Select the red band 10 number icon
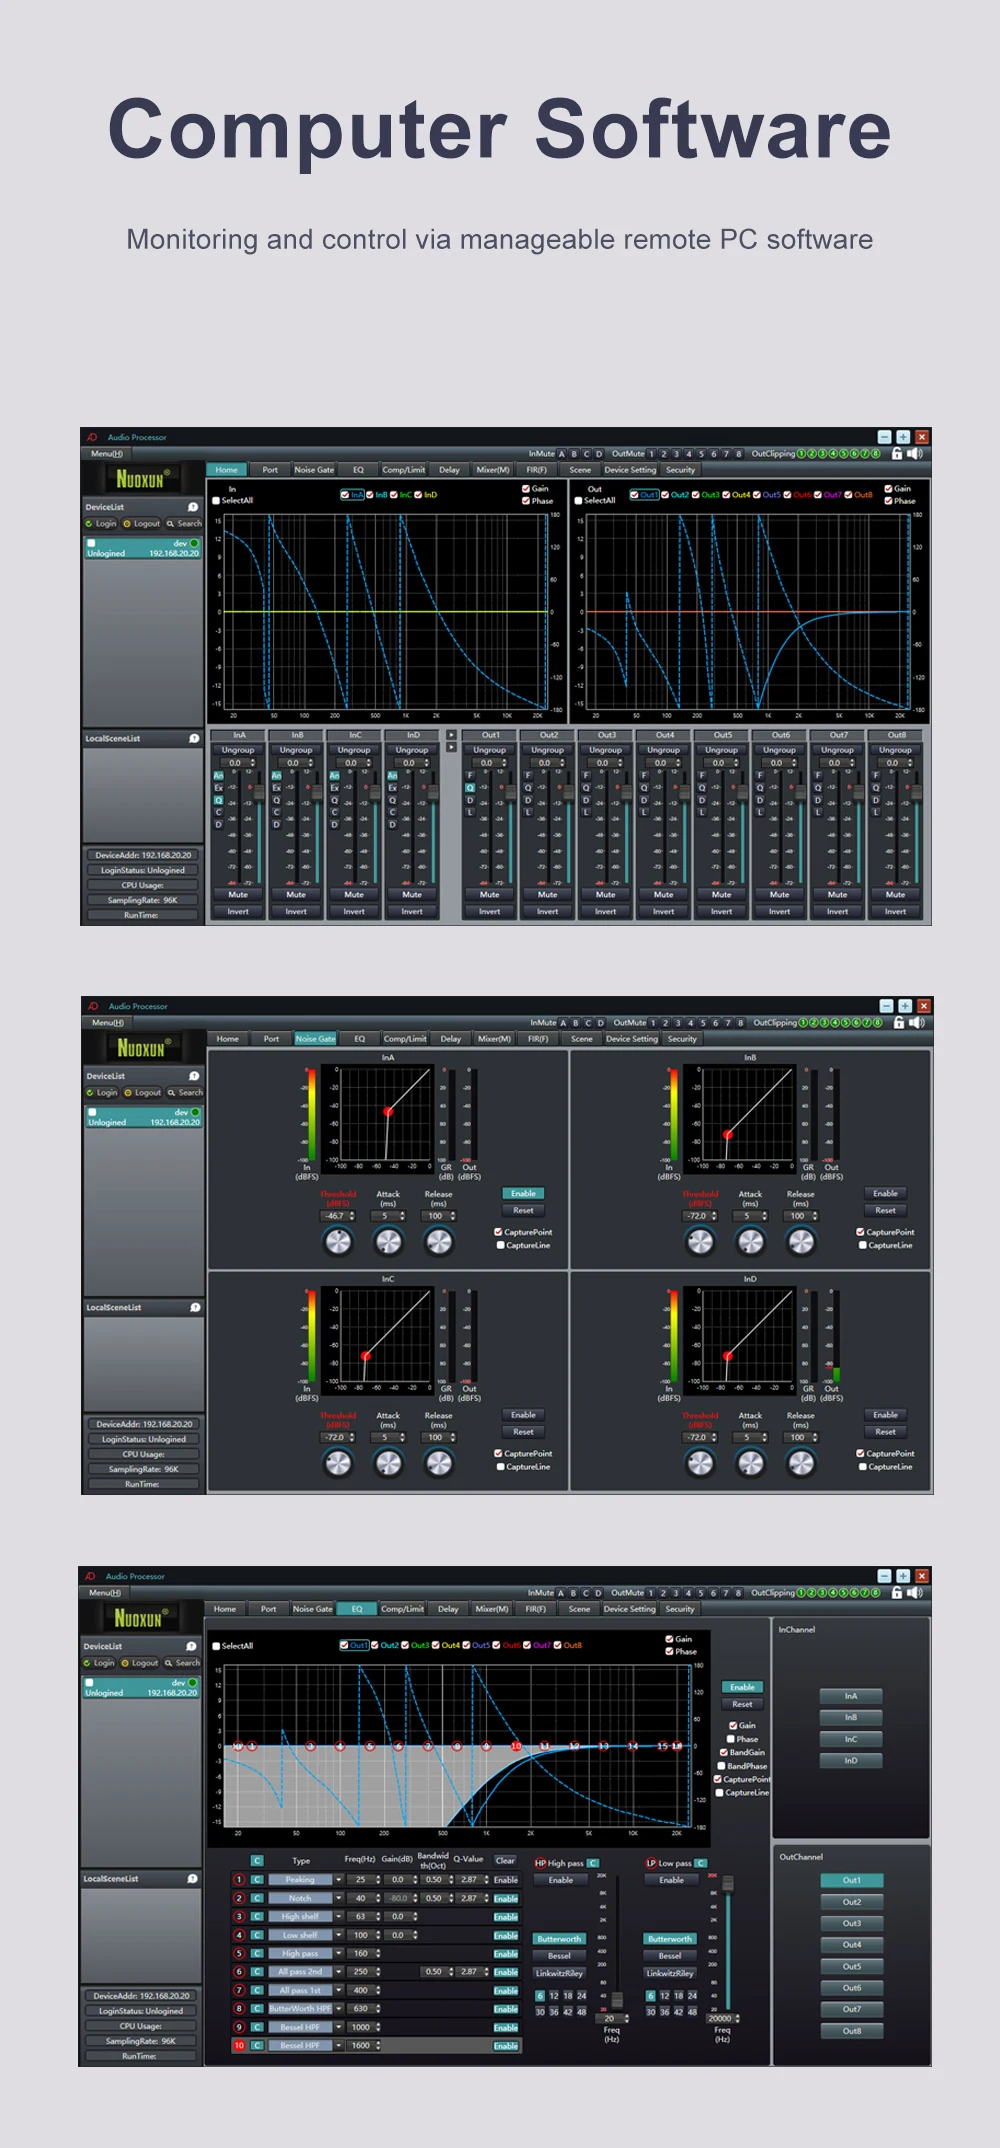 click(x=239, y=2046)
